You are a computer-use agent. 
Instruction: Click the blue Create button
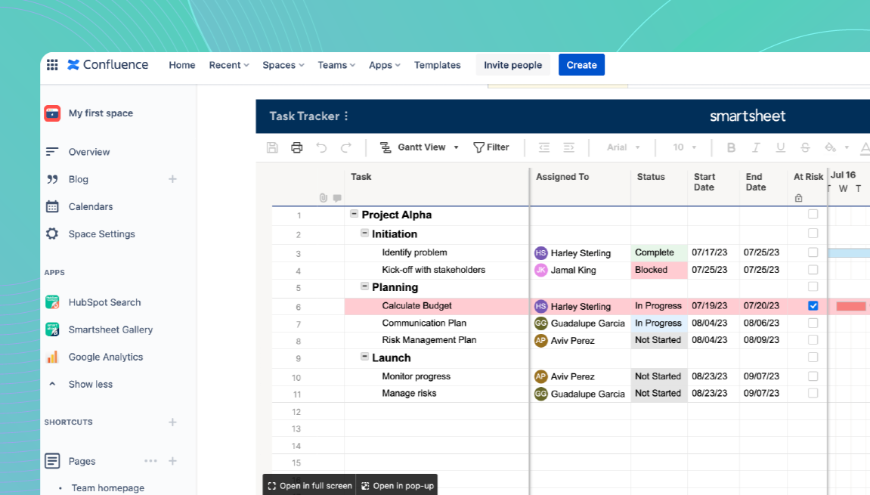tap(581, 65)
